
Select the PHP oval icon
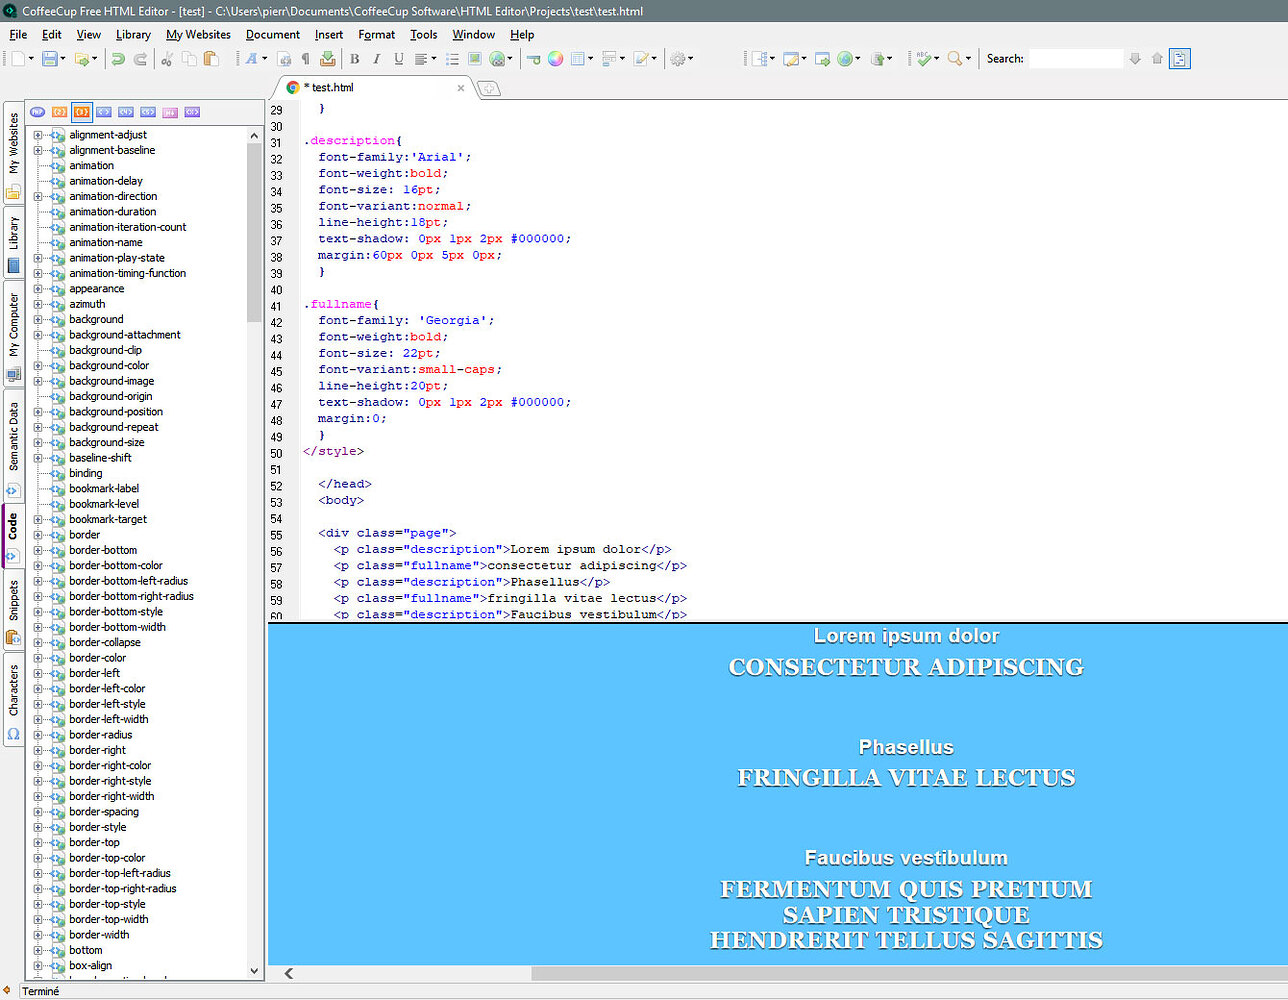37,112
